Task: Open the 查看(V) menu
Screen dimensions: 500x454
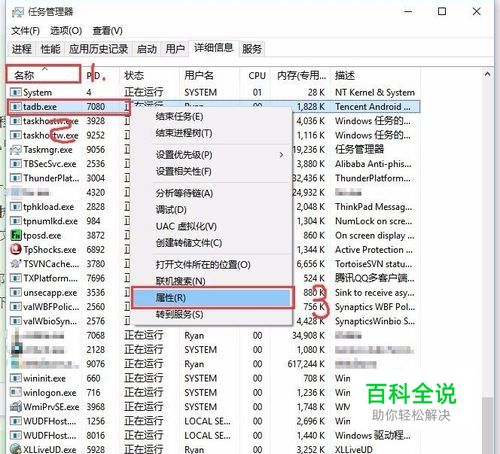Action: point(107,31)
